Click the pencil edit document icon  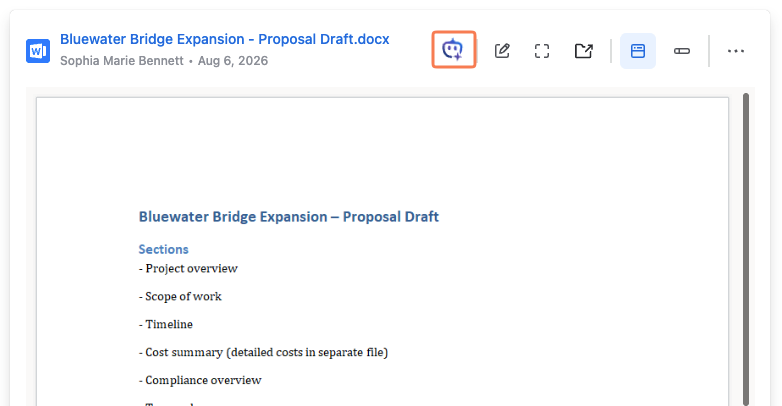[502, 51]
